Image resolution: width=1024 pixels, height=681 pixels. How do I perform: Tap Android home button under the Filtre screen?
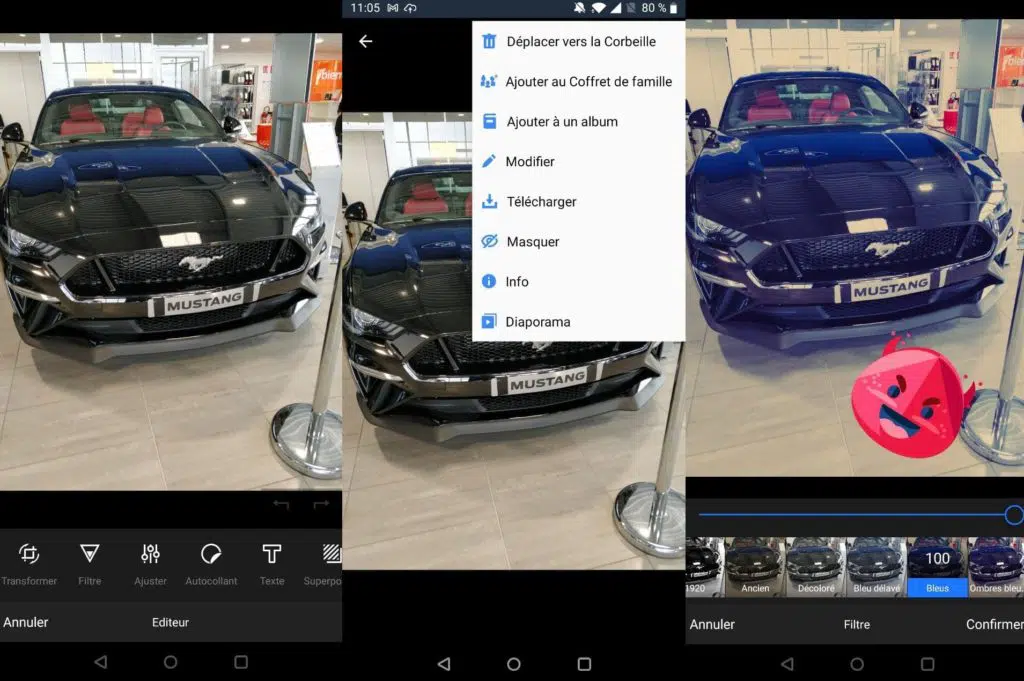coord(857,664)
